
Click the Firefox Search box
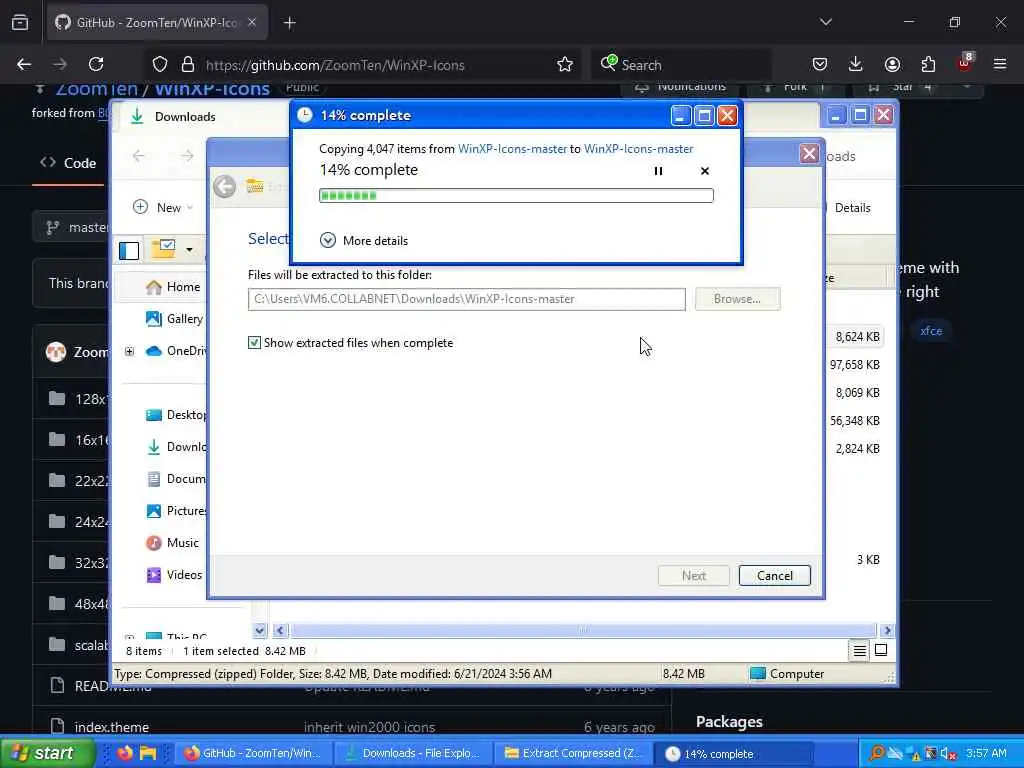click(x=681, y=64)
